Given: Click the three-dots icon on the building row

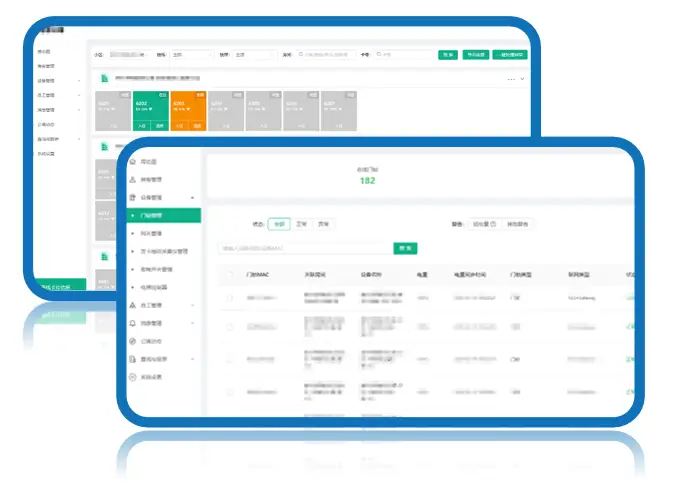Looking at the screenshot, I should 511,78.
